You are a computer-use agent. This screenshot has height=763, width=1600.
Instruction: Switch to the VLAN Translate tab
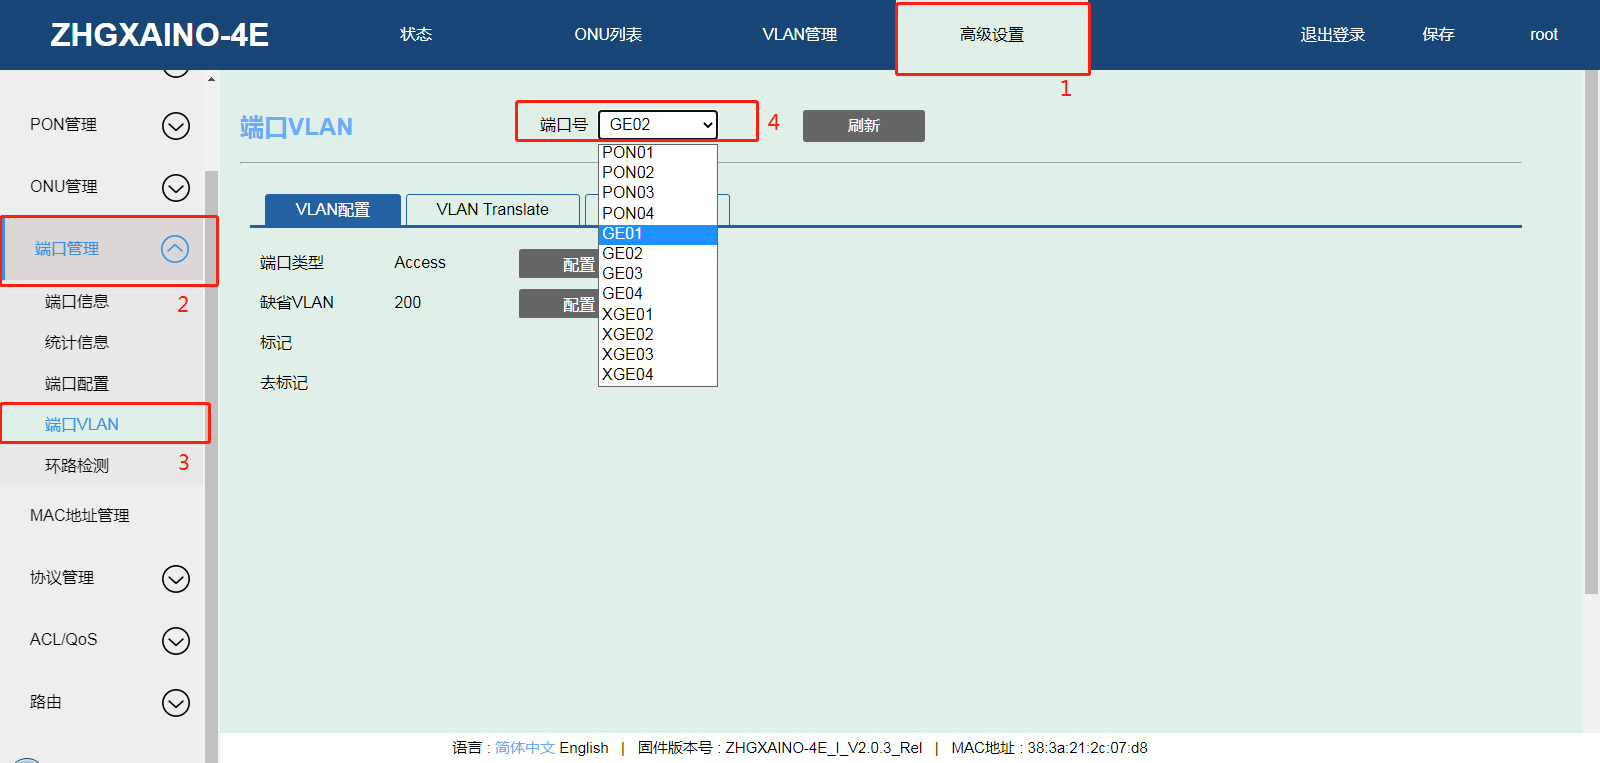tap(492, 210)
